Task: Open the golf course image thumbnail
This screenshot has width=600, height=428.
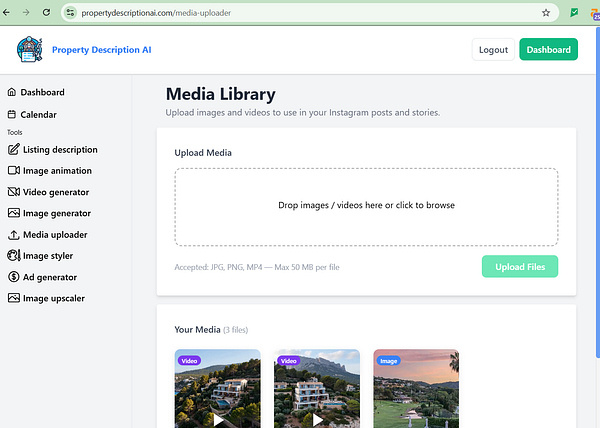Action: pos(416,388)
